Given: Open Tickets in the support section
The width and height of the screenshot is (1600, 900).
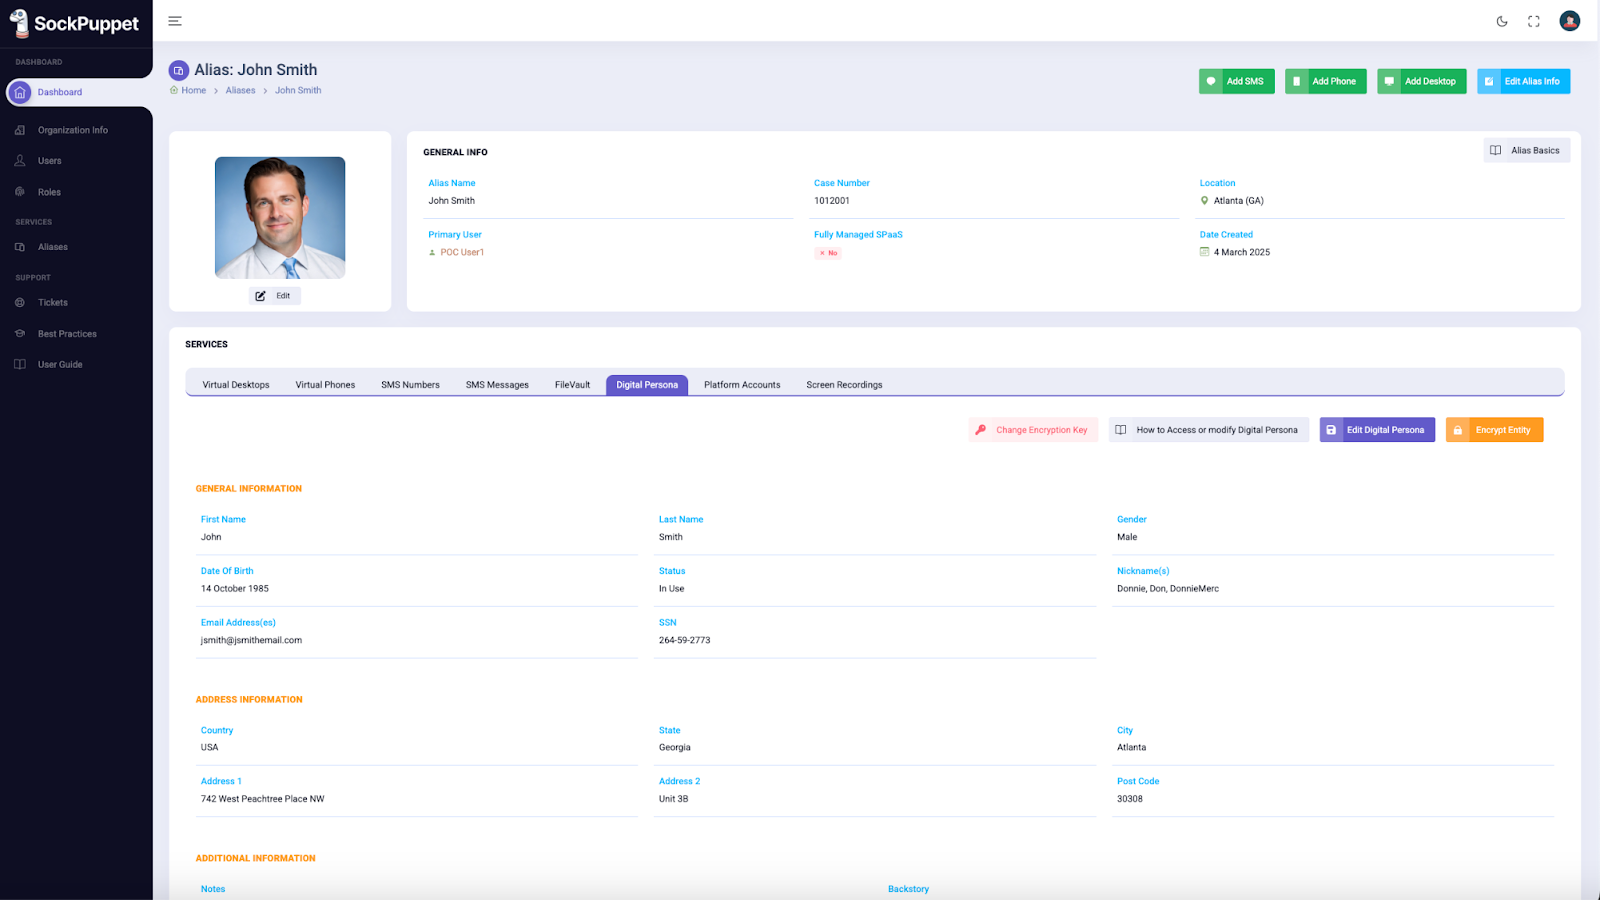Looking at the screenshot, I should click(53, 303).
